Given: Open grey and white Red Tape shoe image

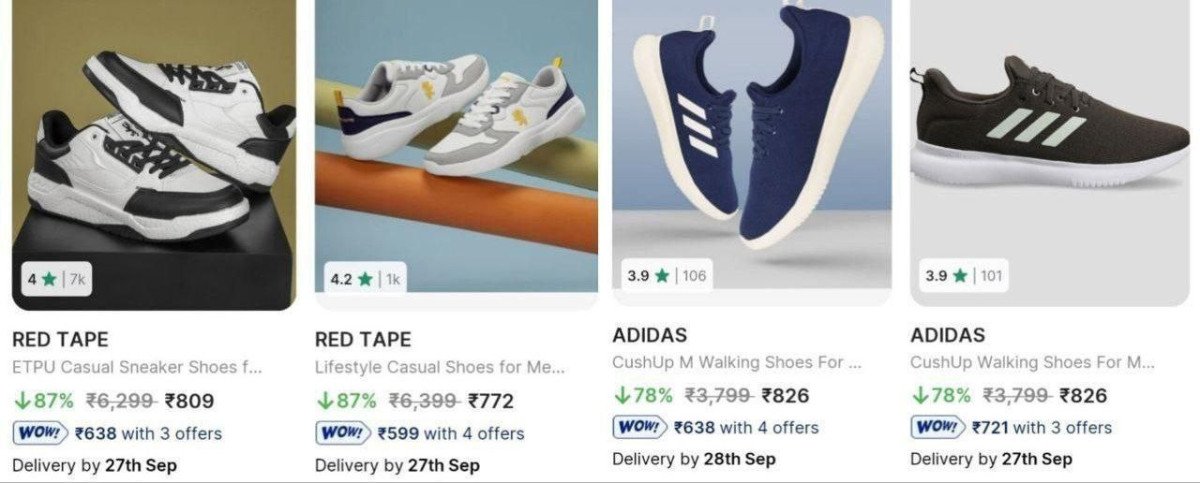Looking at the screenshot, I should pos(456,130).
